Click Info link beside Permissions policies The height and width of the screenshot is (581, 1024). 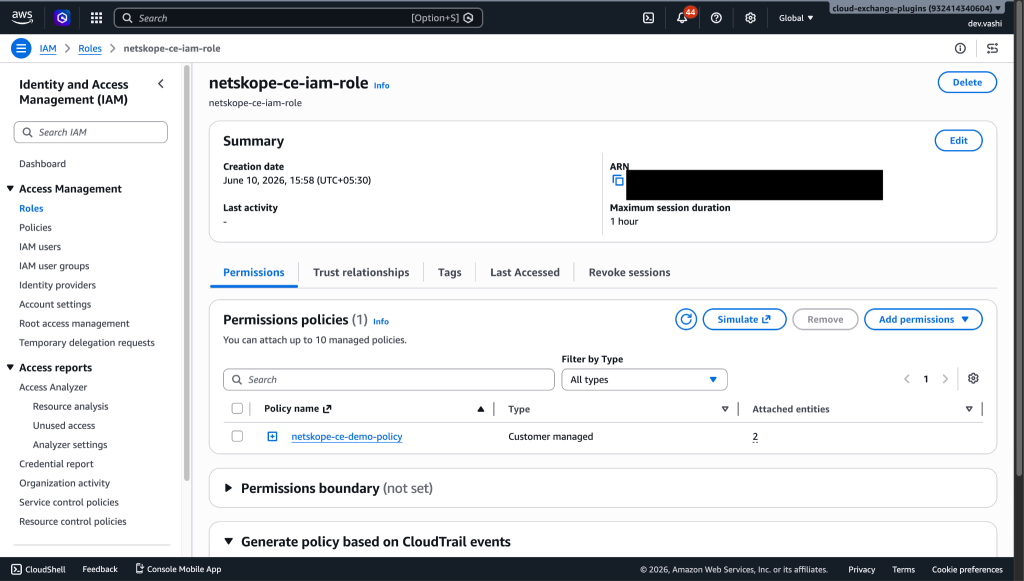(x=381, y=321)
